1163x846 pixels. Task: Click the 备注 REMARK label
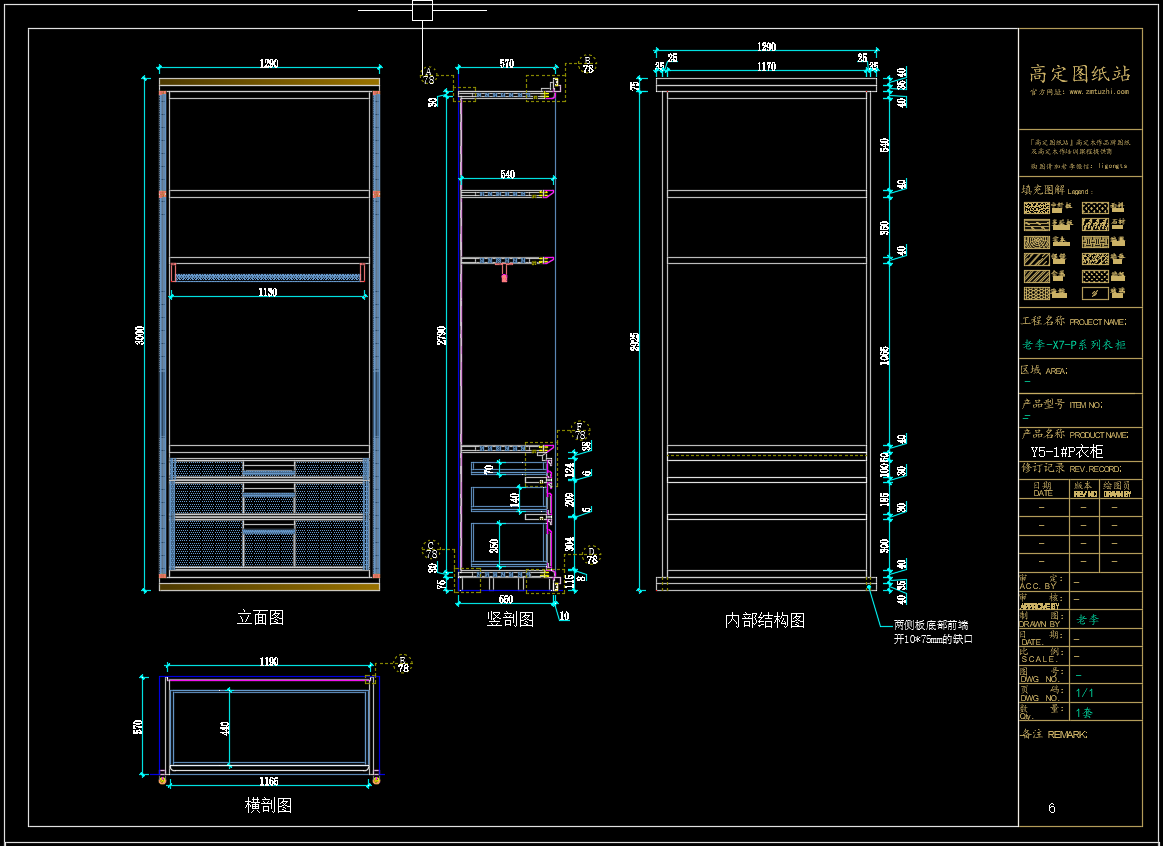click(x=1054, y=734)
